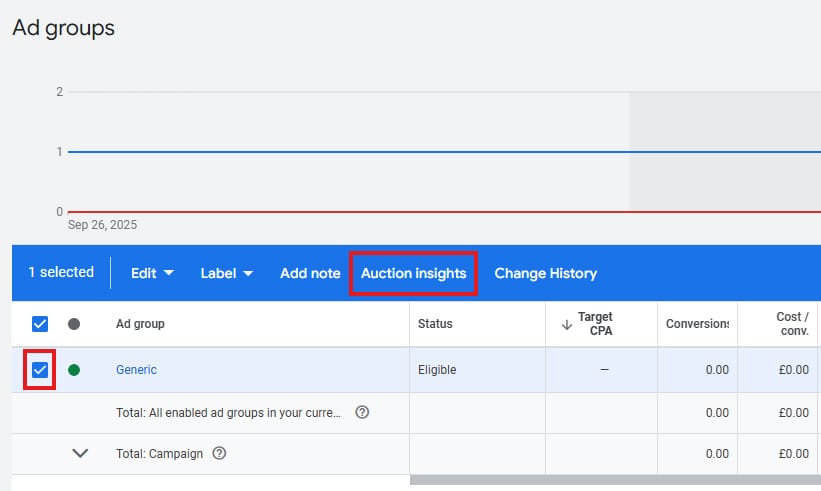821x491 pixels.
Task: Click help icon next to Total: Campaign
Action: 219,453
